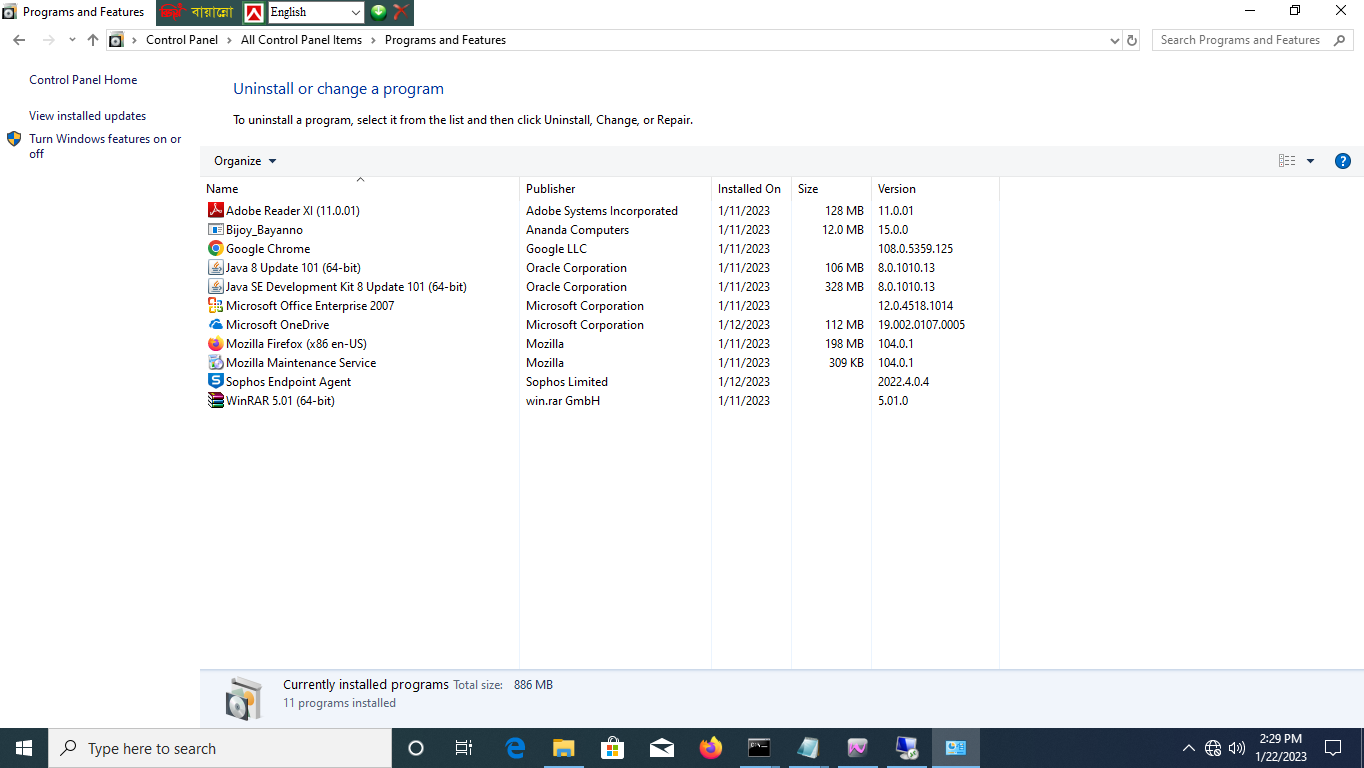
Task: Expand chevron after All Control Panel Items
Action: [373, 40]
